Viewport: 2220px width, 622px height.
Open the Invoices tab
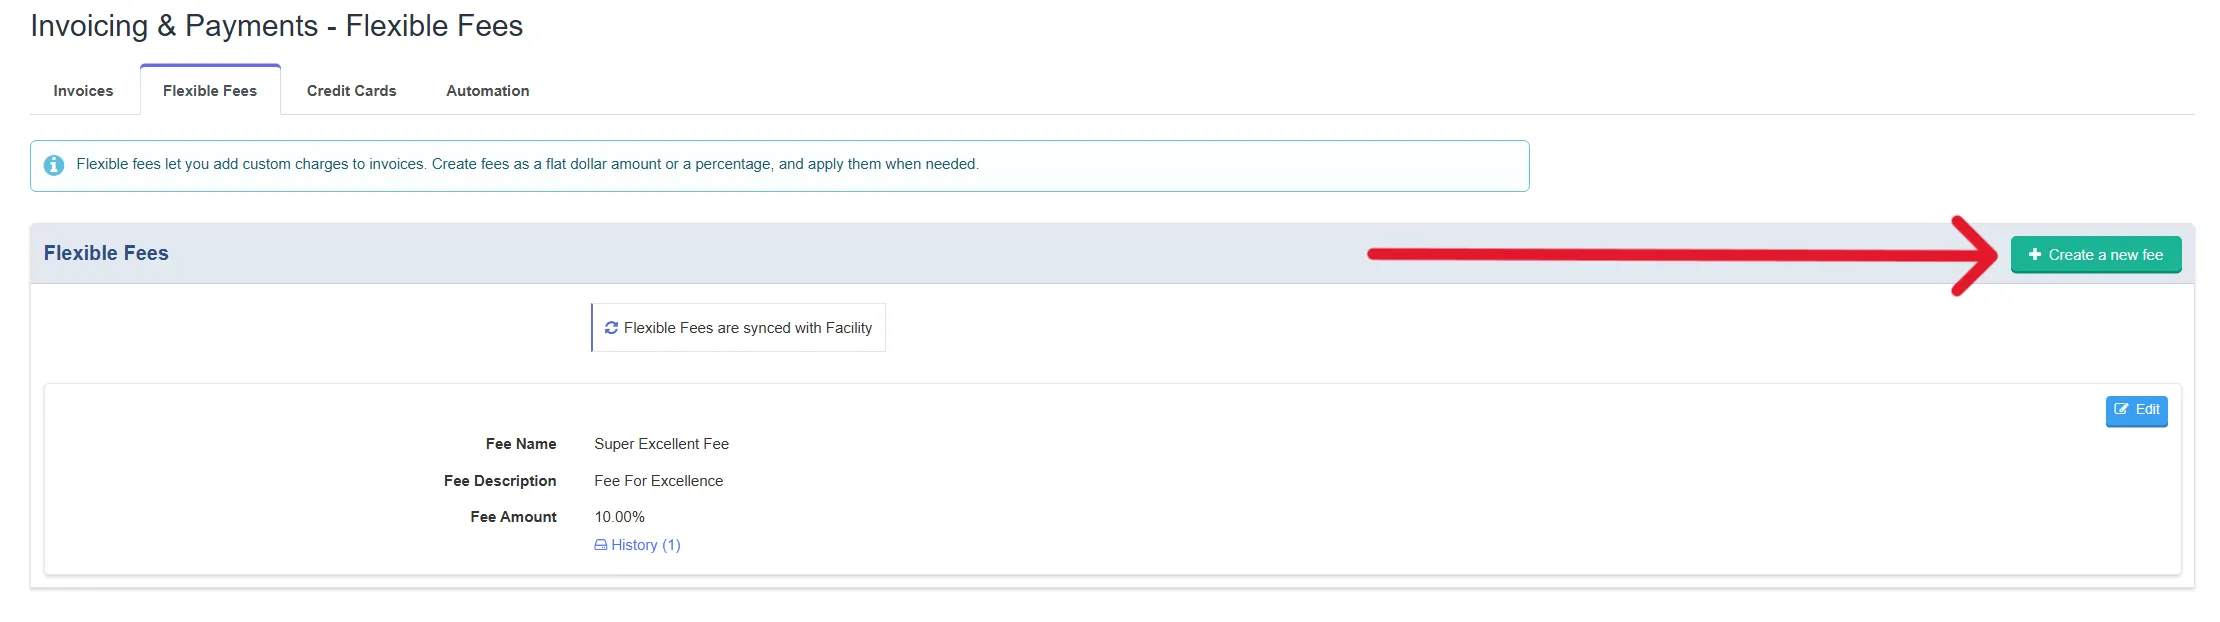tap(83, 91)
